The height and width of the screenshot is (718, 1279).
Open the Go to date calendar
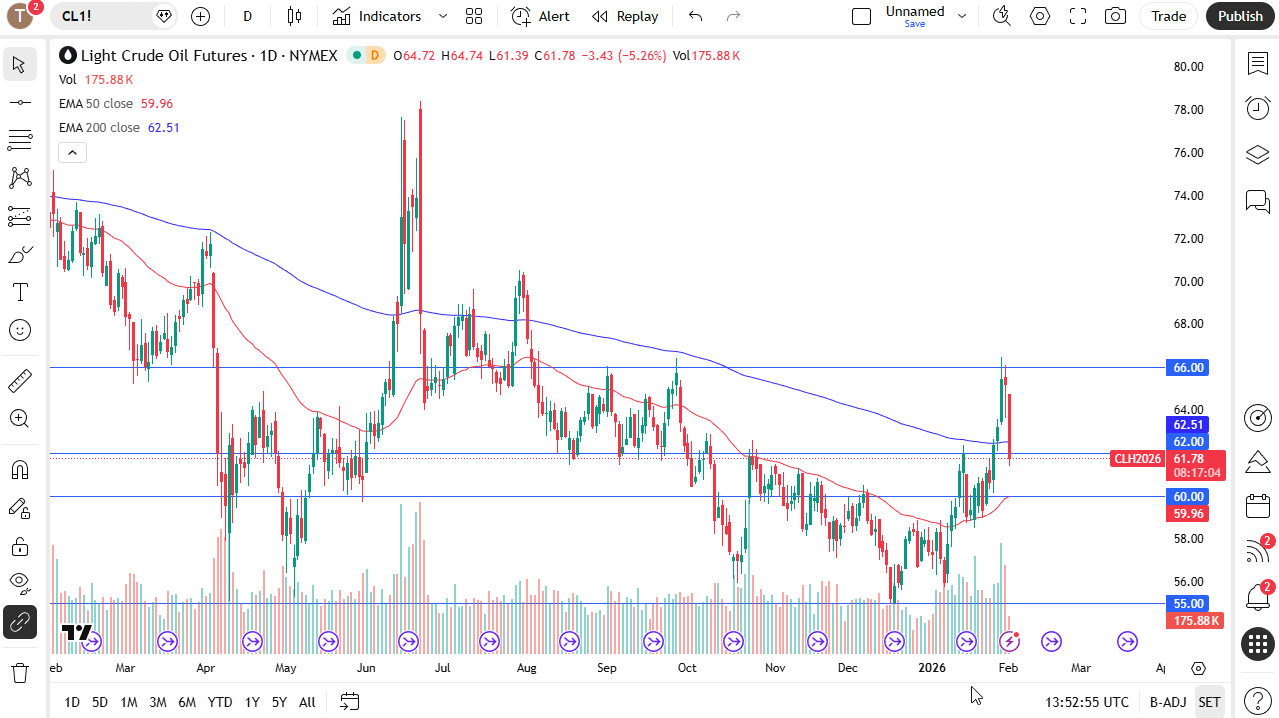(x=350, y=702)
